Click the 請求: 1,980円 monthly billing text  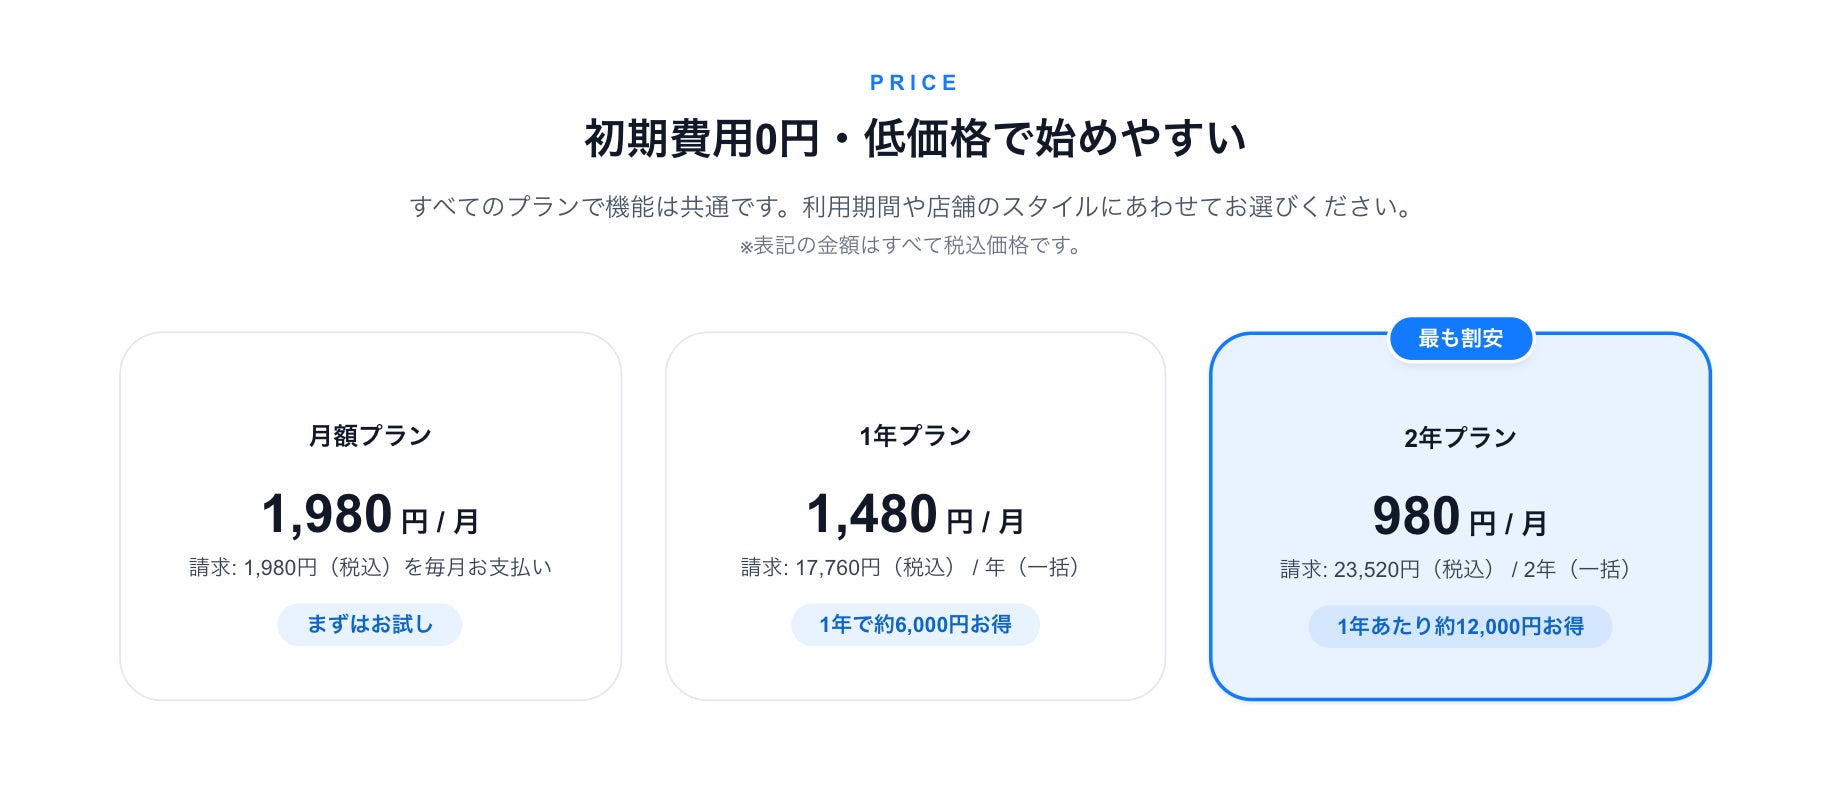tap(370, 568)
